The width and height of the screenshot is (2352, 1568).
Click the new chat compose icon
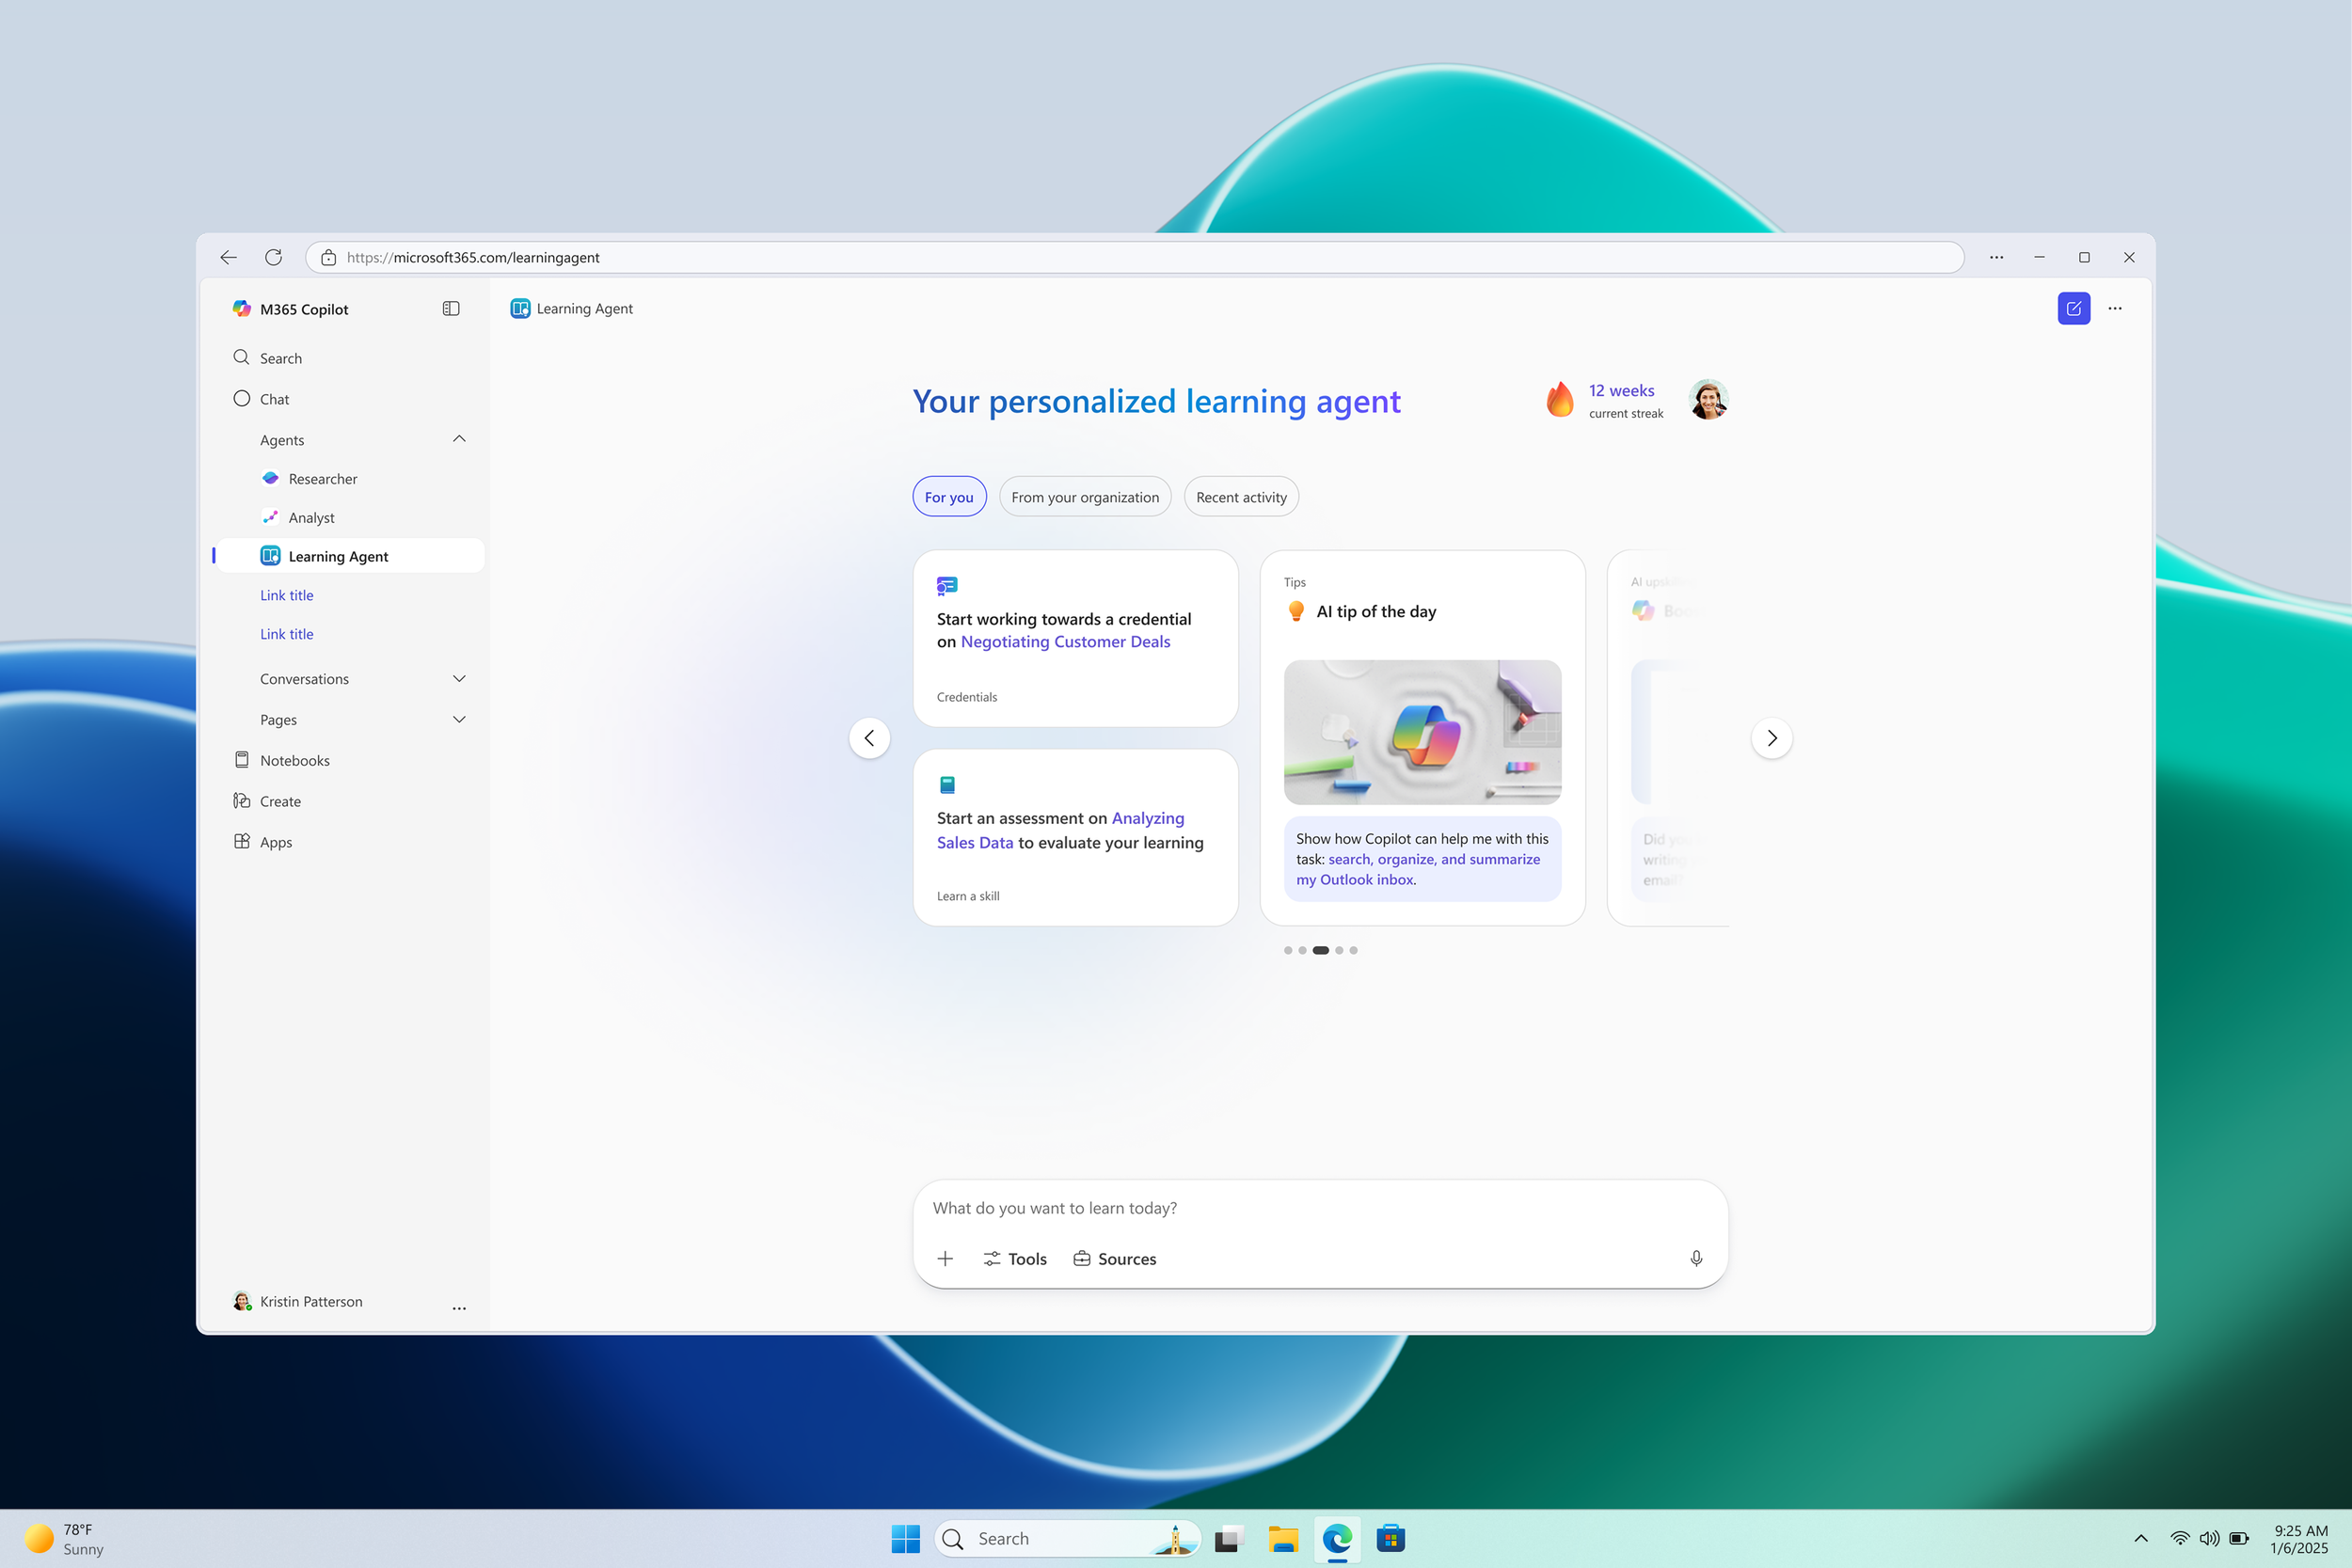click(2073, 308)
